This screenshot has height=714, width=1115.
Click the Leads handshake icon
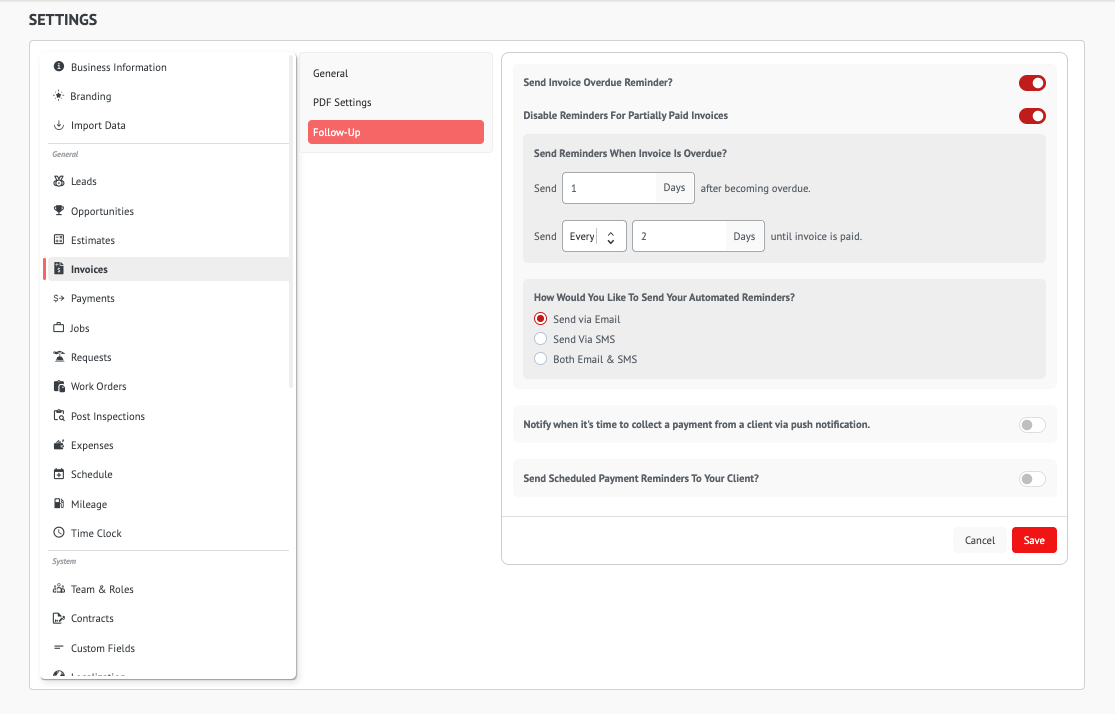[x=59, y=182]
